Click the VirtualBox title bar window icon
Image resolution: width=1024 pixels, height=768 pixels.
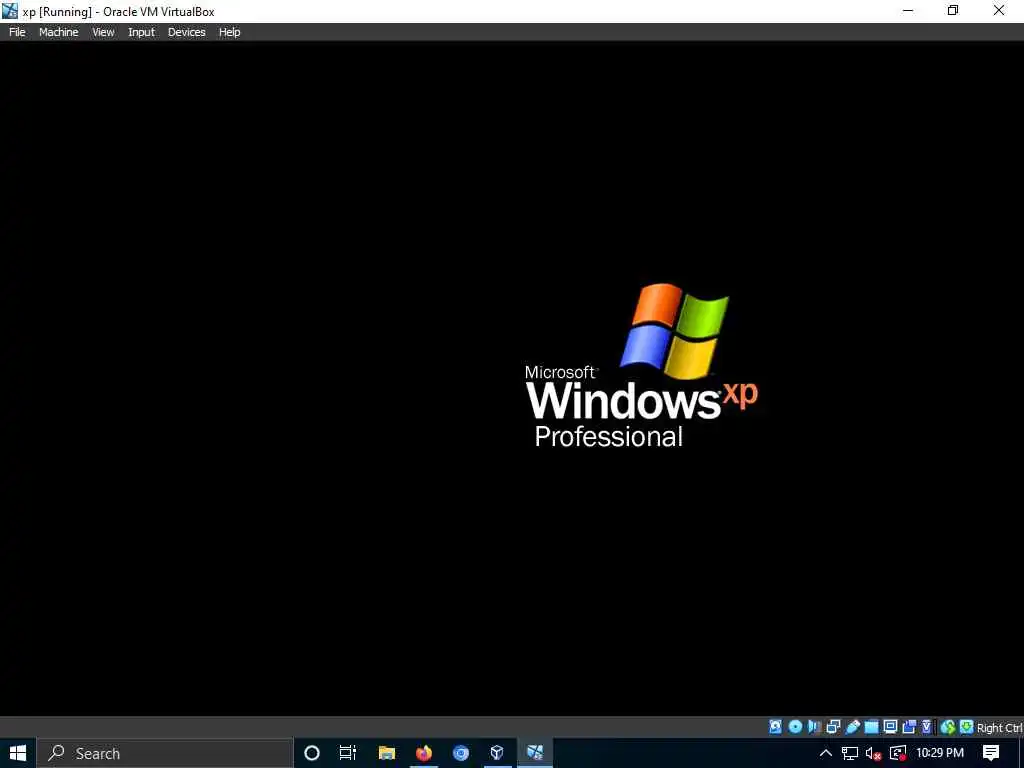10,11
